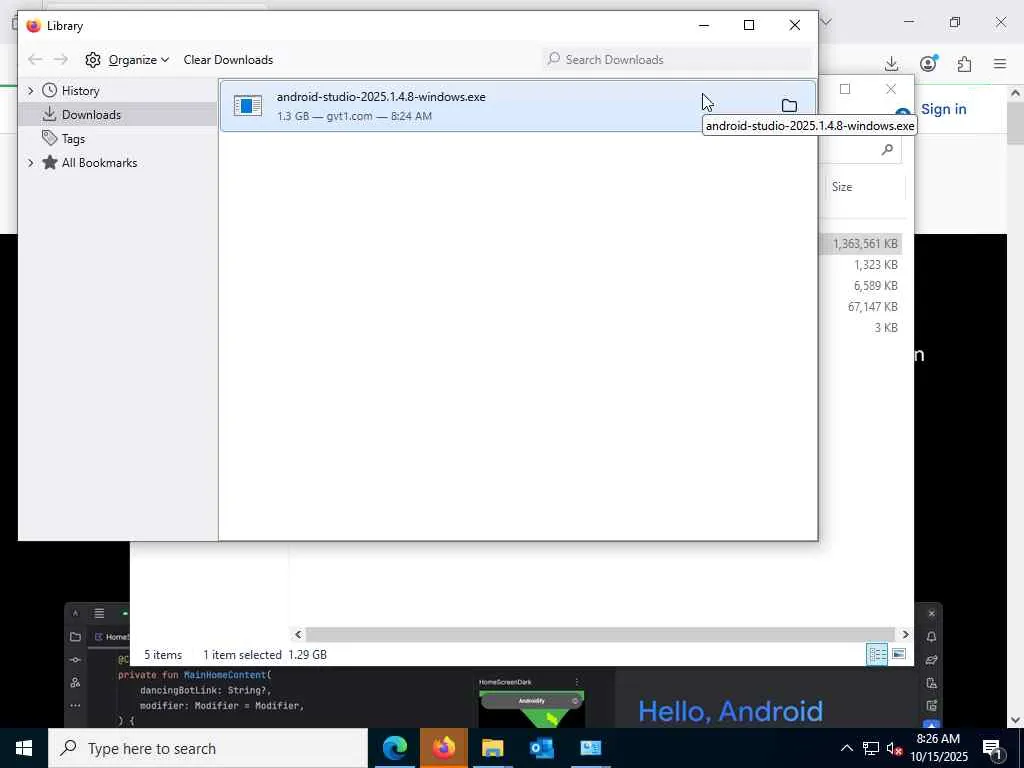
Task: Open the Firefox list-all-tabs chevron
Action: 826,22
